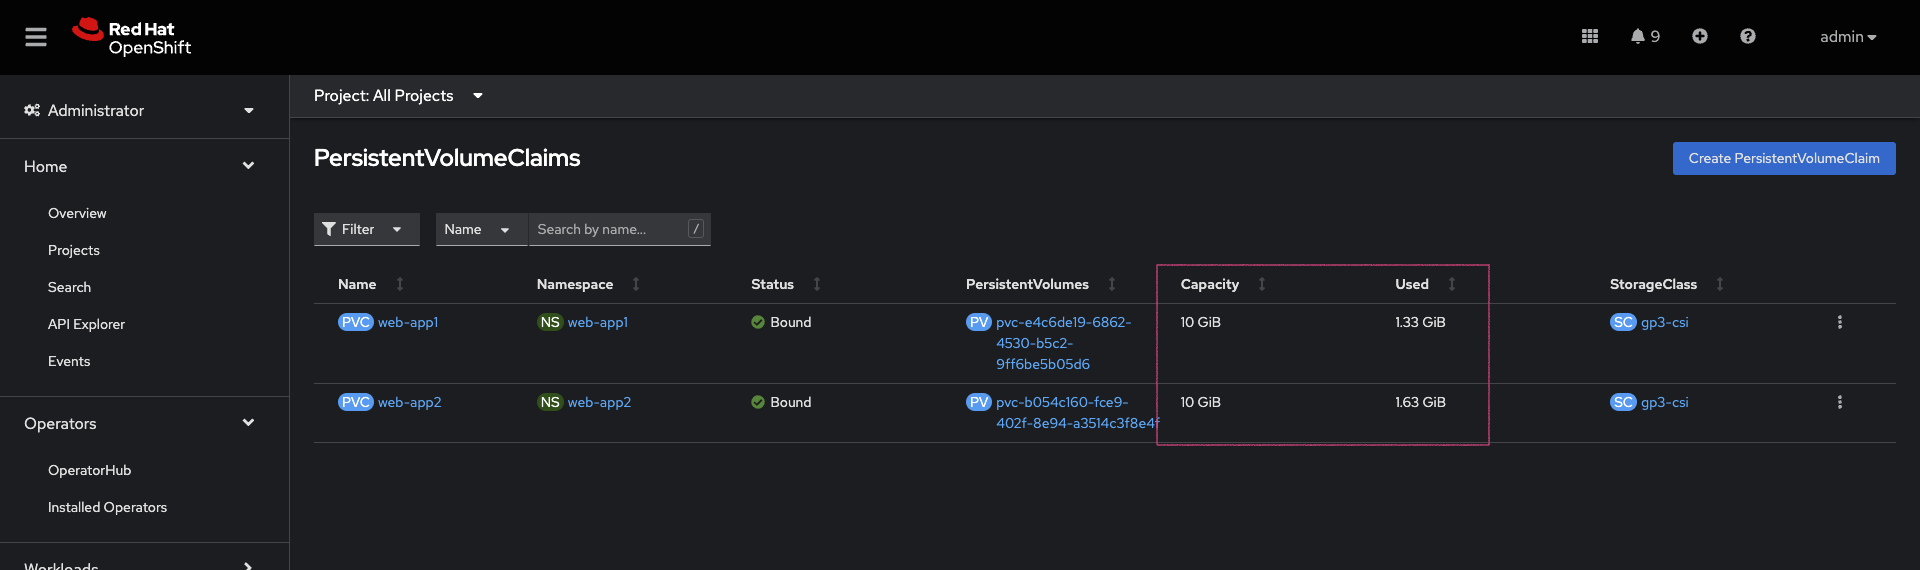The image size is (1920, 570).
Task: Click the plus quick-create icon
Action: [1699, 36]
